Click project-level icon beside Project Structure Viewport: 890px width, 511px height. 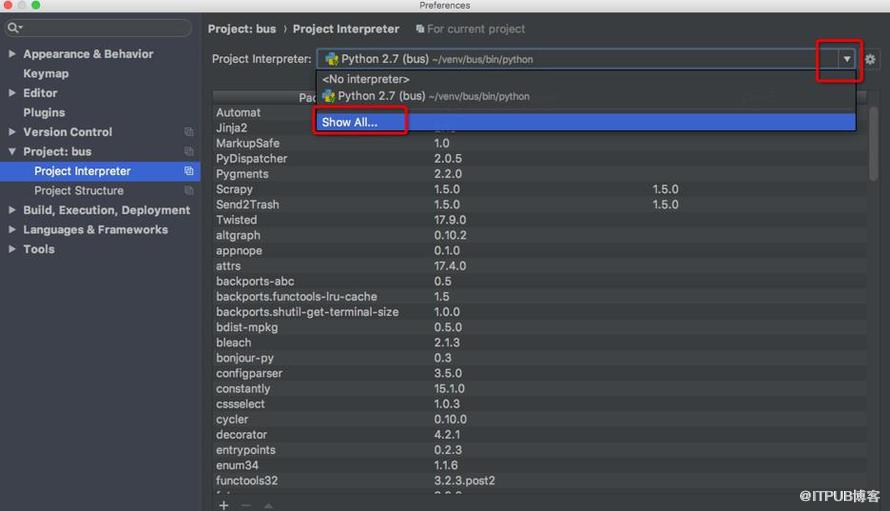[189, 191]
